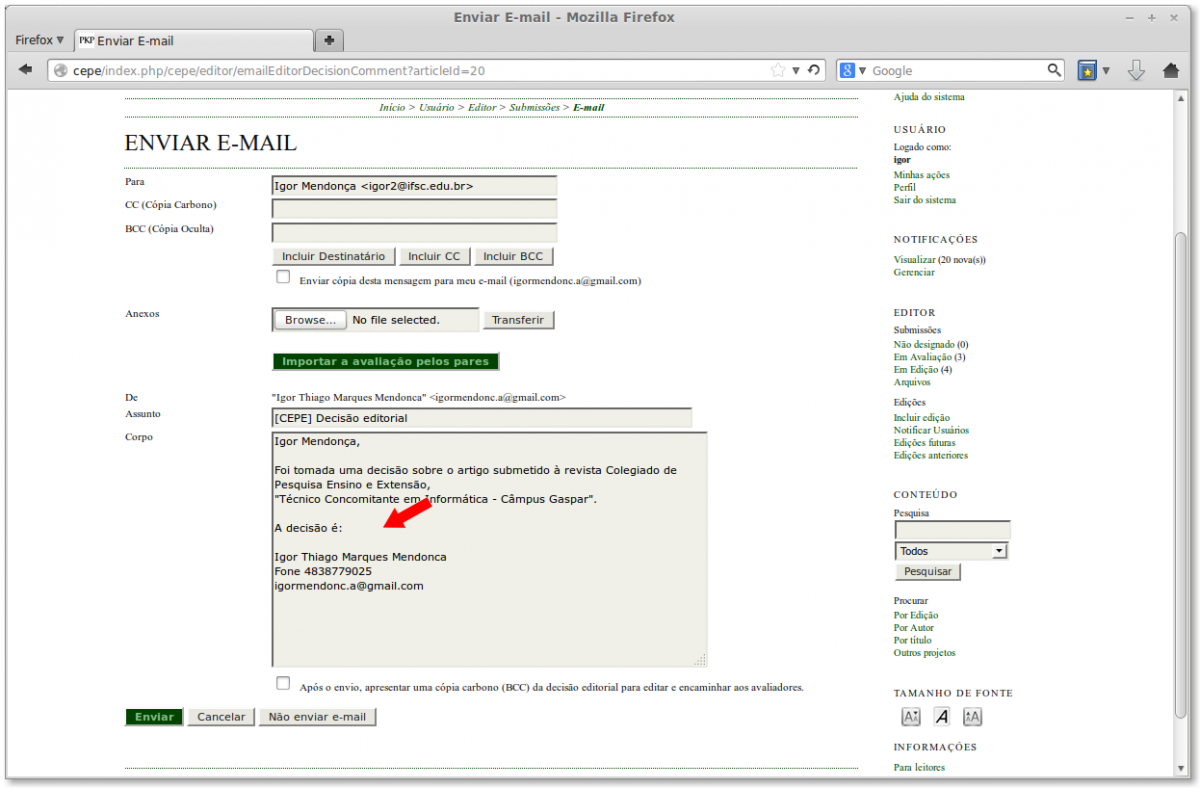Open the Firefox downloads arrow
Screen dimensions: 1200x788
click(1136, 70)
